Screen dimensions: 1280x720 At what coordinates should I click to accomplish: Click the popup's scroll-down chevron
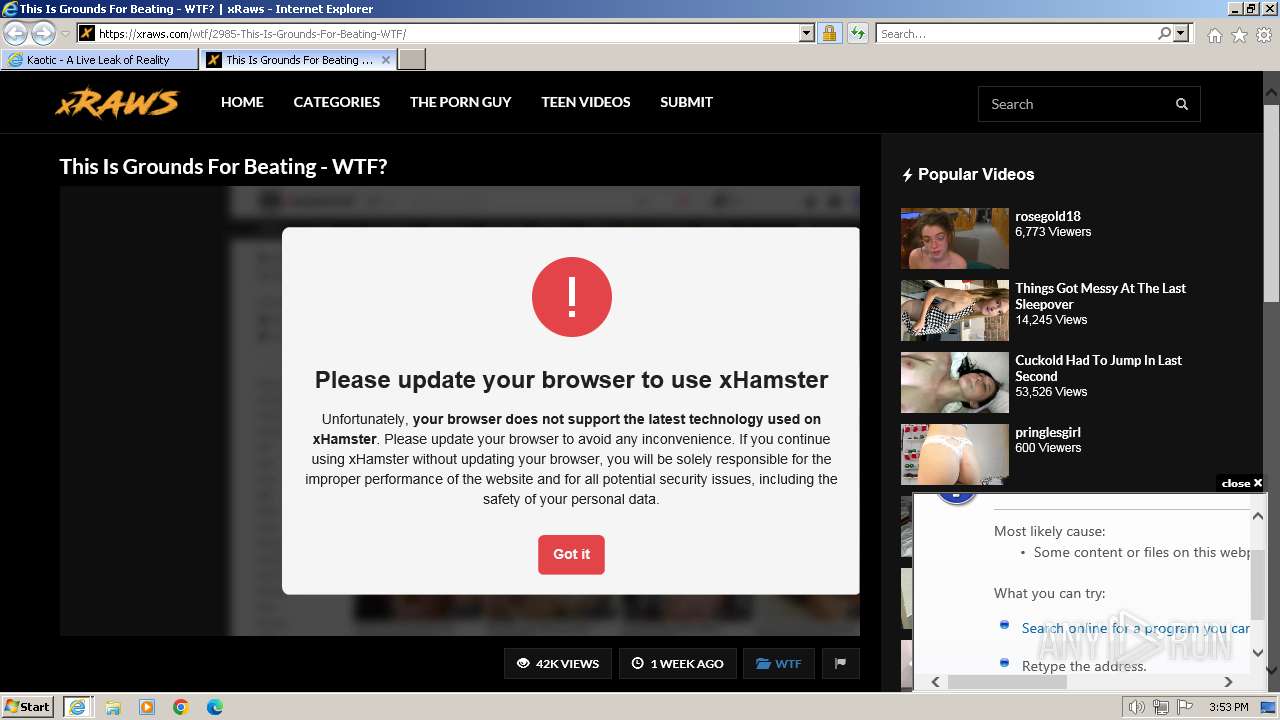pos(1259,652)
